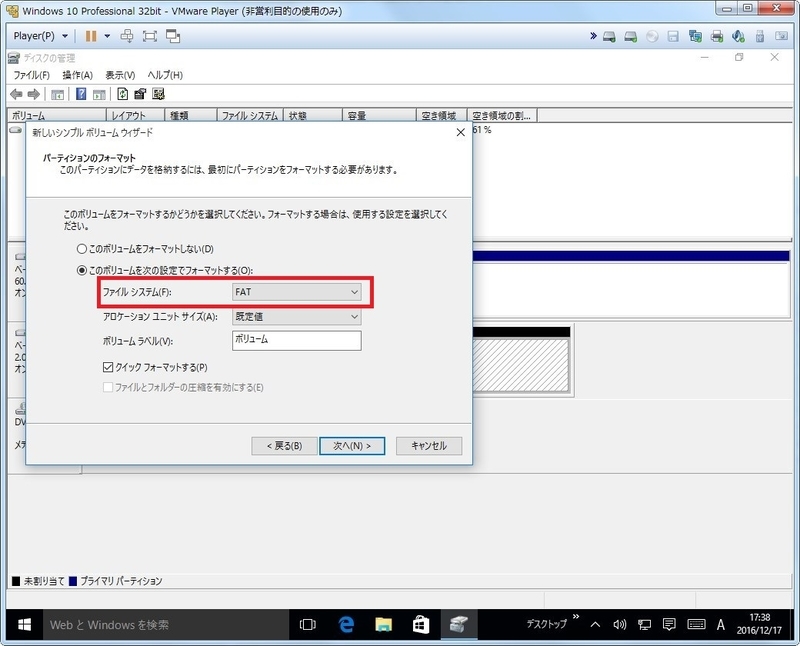Click the レイアウト column header
The height and width of the screenshot is (646, 800).
coord(136,116)
